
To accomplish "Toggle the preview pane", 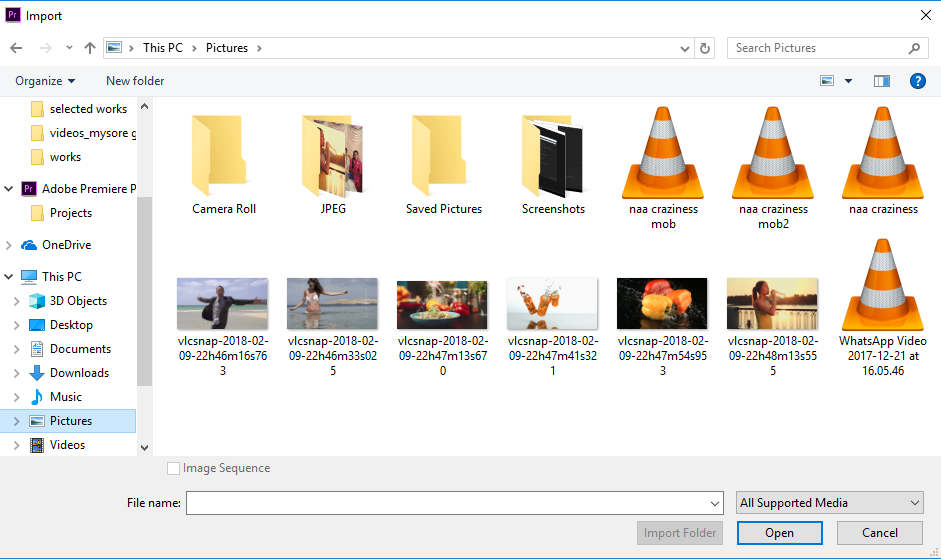I will point(882,81).
